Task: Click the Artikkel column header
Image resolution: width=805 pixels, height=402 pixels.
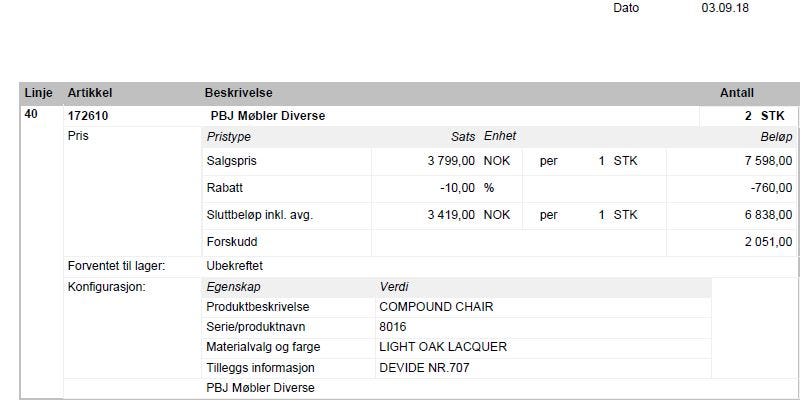Action: [x=90, y=93]
